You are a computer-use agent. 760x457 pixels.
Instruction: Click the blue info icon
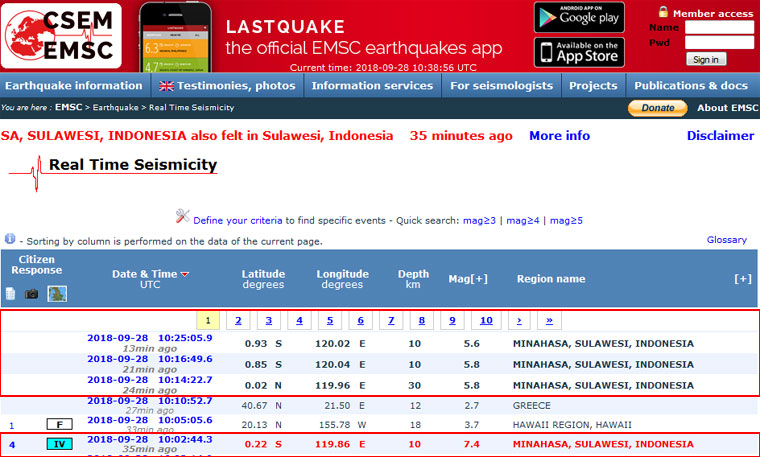[10, 239]
